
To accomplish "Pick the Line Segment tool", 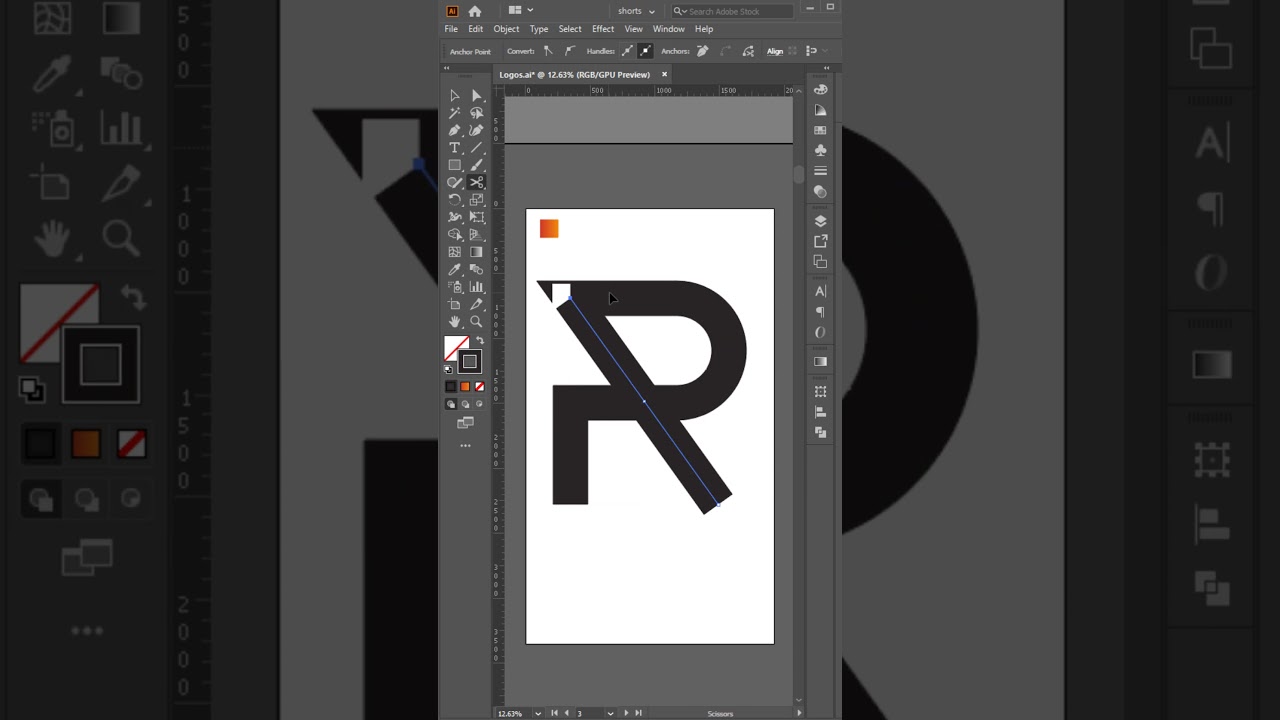I will (x=476, y=147).
